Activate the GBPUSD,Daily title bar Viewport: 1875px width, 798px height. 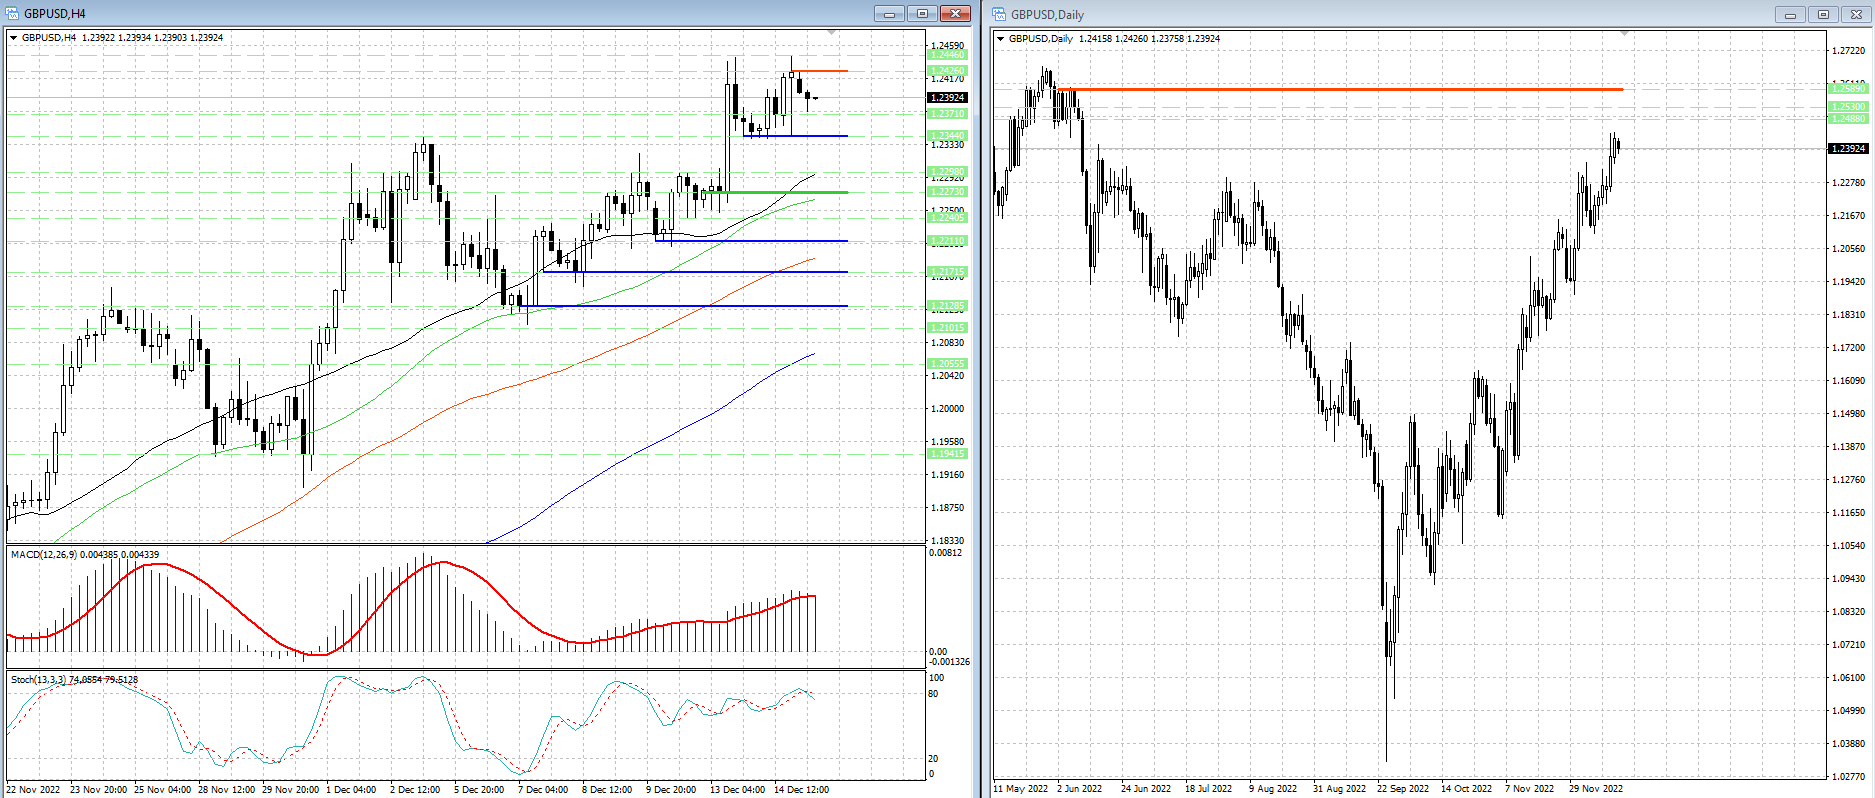tap(1400, 14)
